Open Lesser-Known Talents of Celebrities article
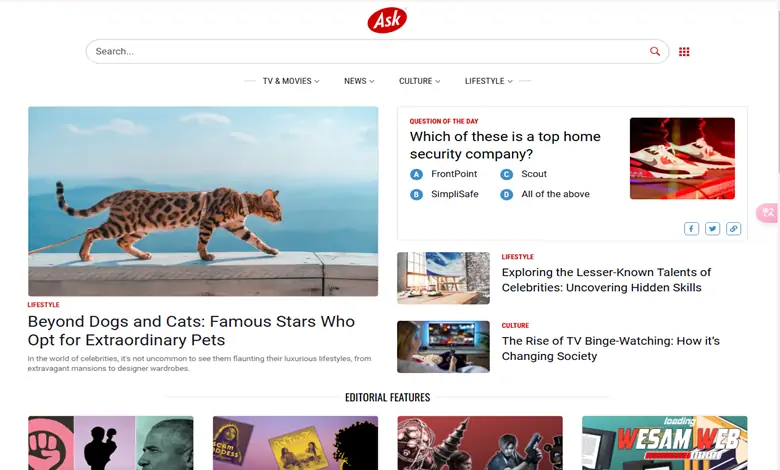This screenshot has width=780, height=470. pos(606,280)
